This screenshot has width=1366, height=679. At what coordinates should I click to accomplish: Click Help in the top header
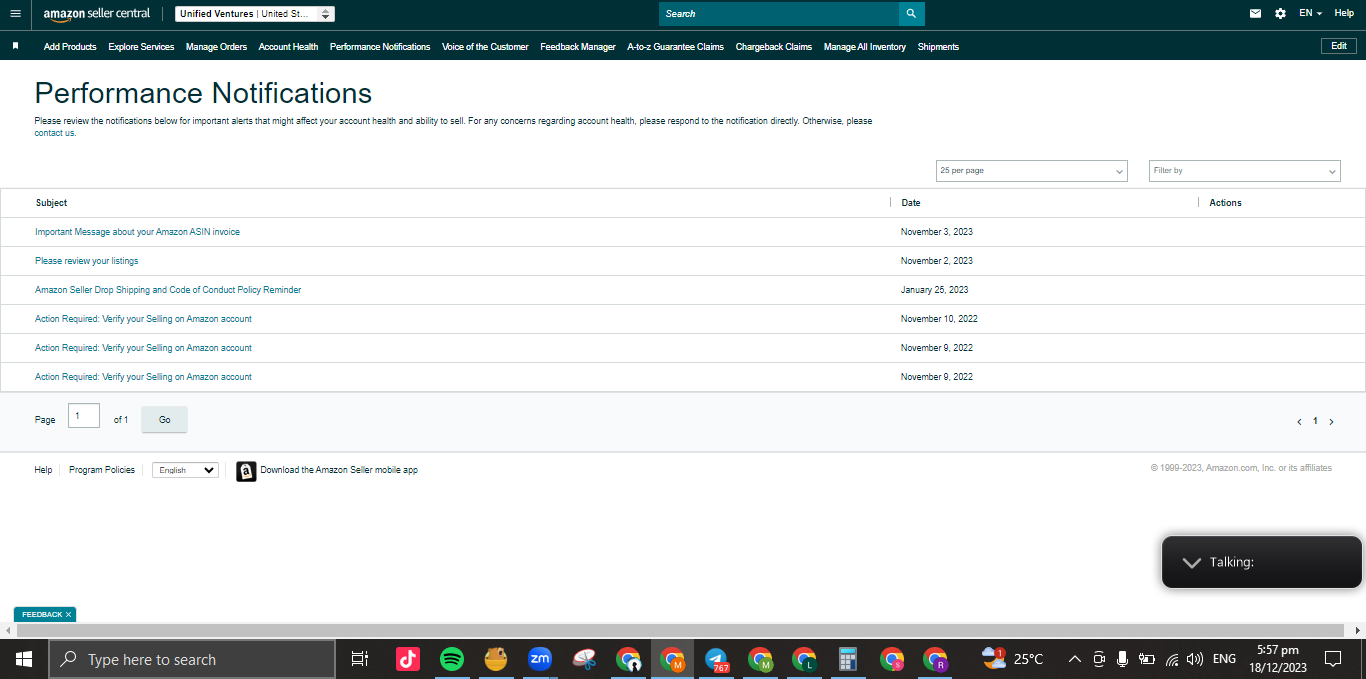click(x=1344, y=13)
